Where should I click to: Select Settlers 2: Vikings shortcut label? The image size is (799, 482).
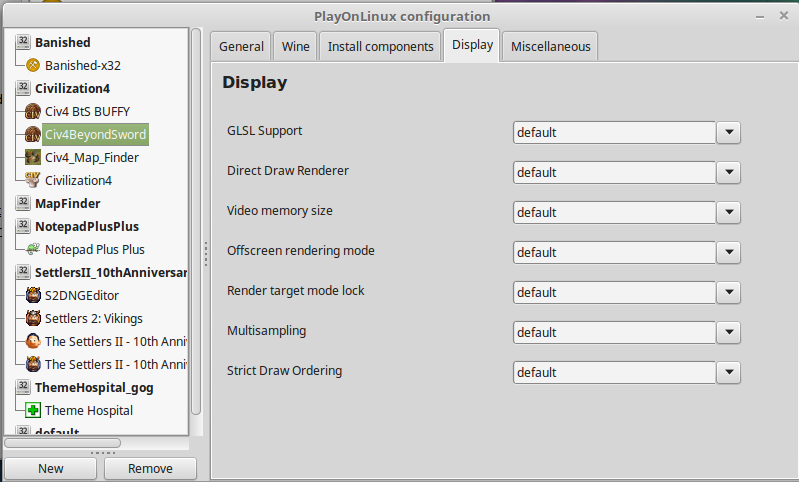tap(94, 318)
